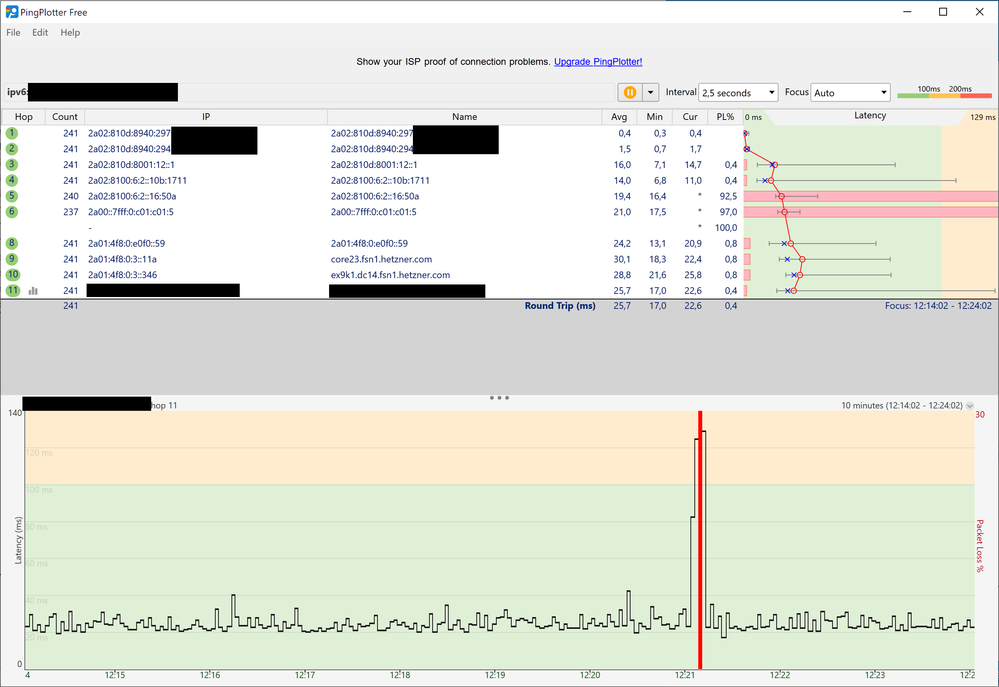Click the ipv6 target address field
The height and width of the screenshot is (687, 999).
[310, 92]
